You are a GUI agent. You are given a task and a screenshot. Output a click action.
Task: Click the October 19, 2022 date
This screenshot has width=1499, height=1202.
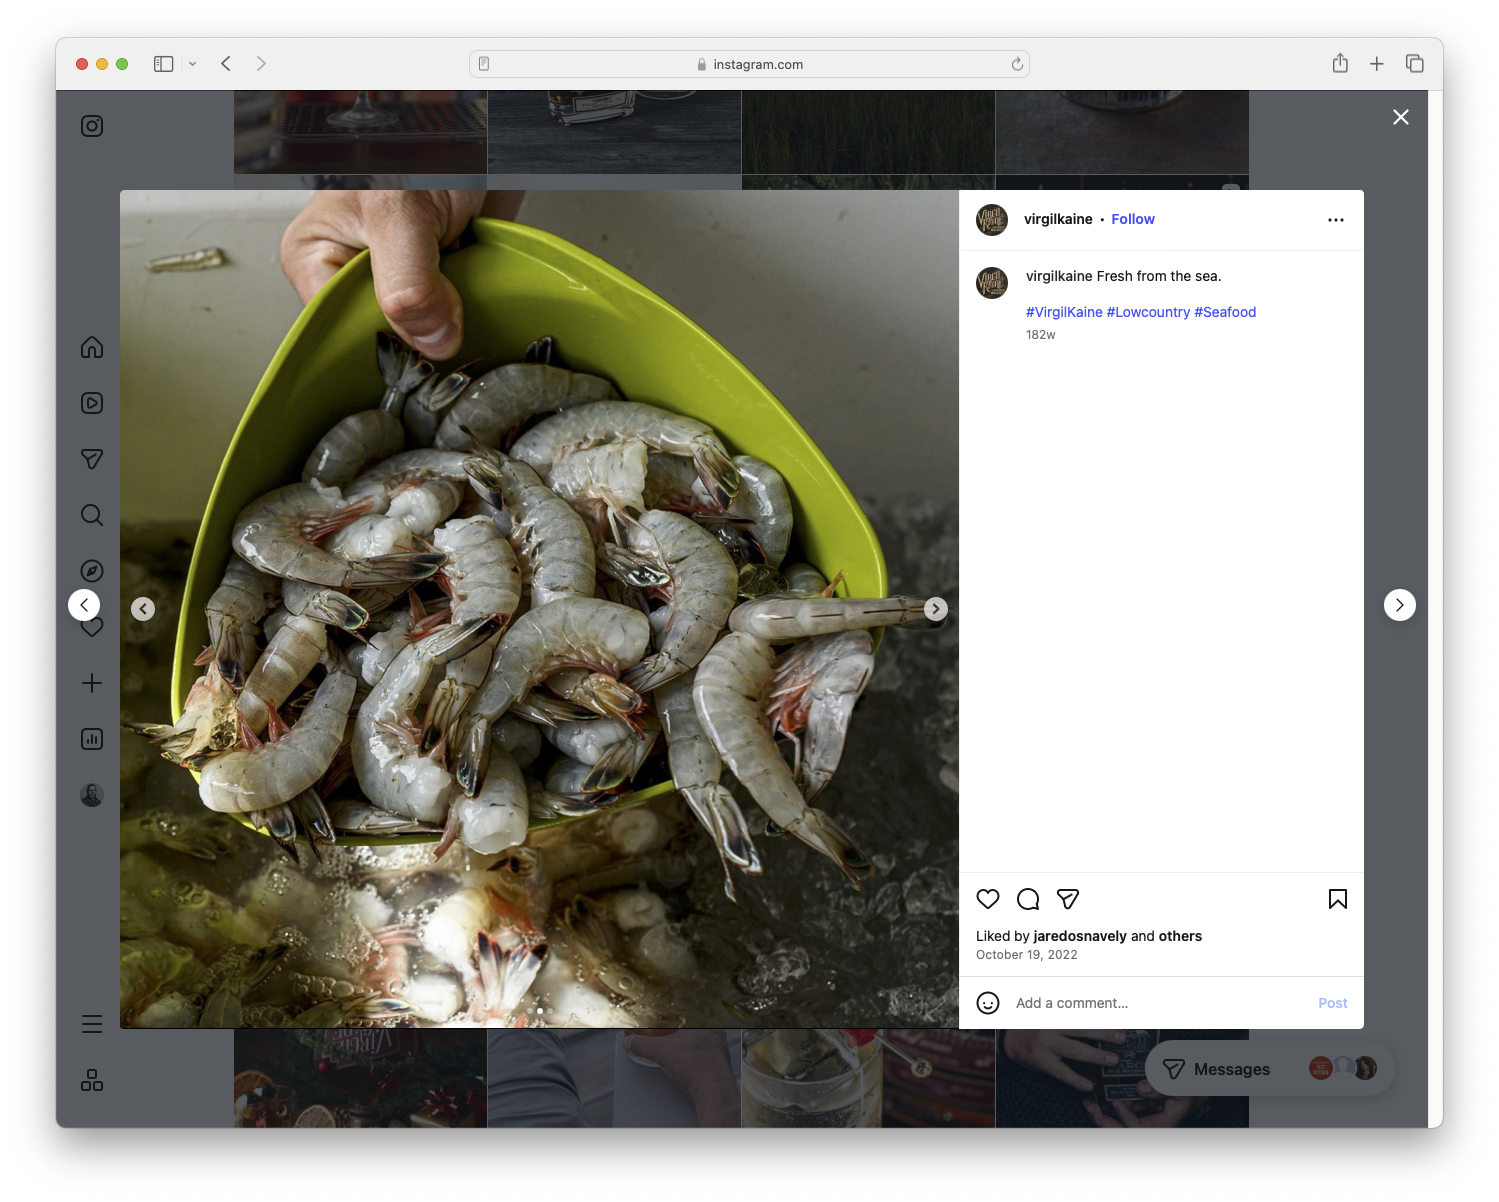pos(1027,955)
